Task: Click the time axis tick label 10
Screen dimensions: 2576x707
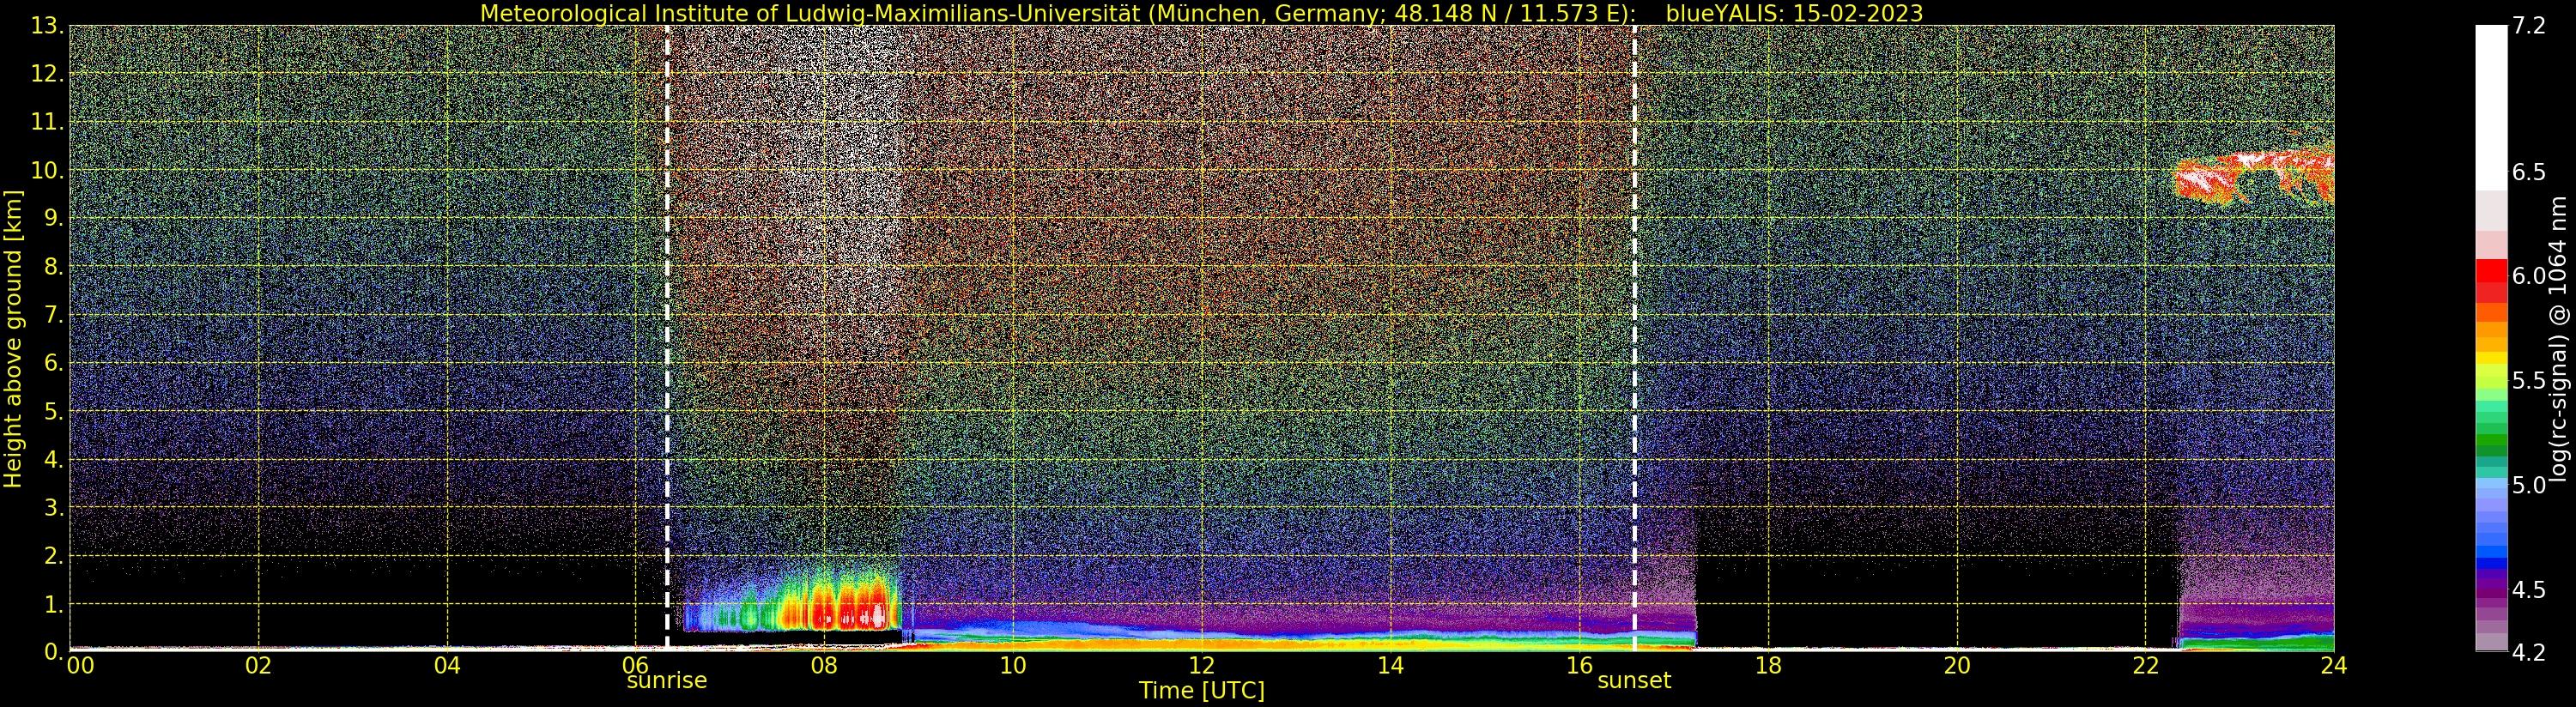Action: [1013, 666]
